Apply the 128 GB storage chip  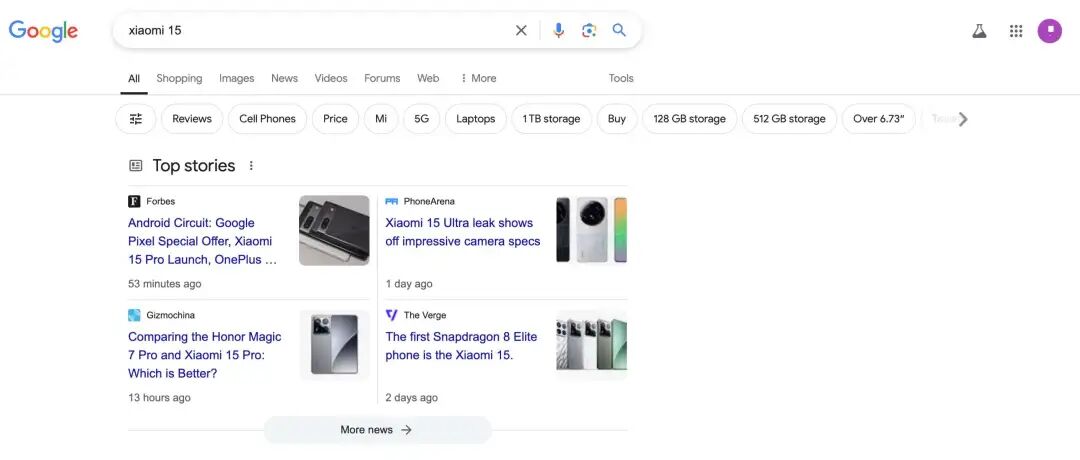click(689, 118)
